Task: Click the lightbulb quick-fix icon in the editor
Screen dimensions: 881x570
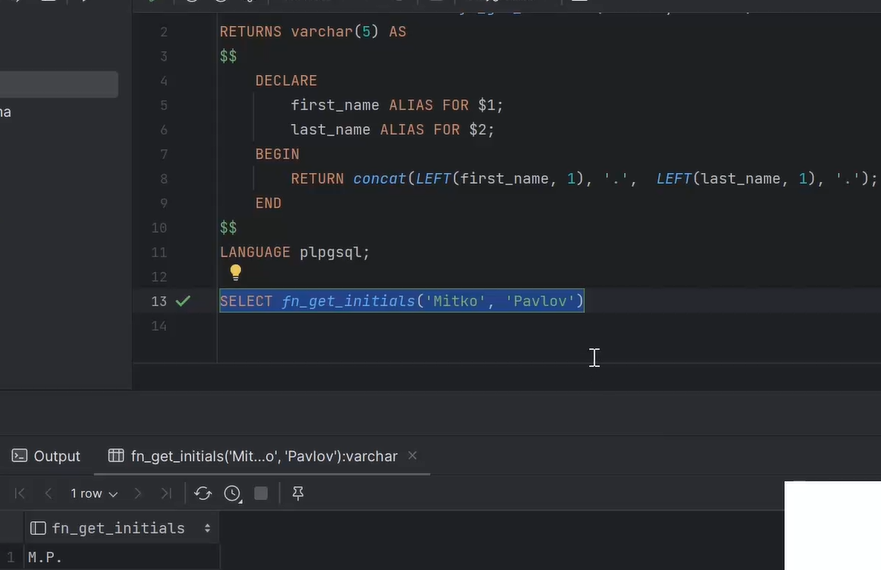Action: 235,272
